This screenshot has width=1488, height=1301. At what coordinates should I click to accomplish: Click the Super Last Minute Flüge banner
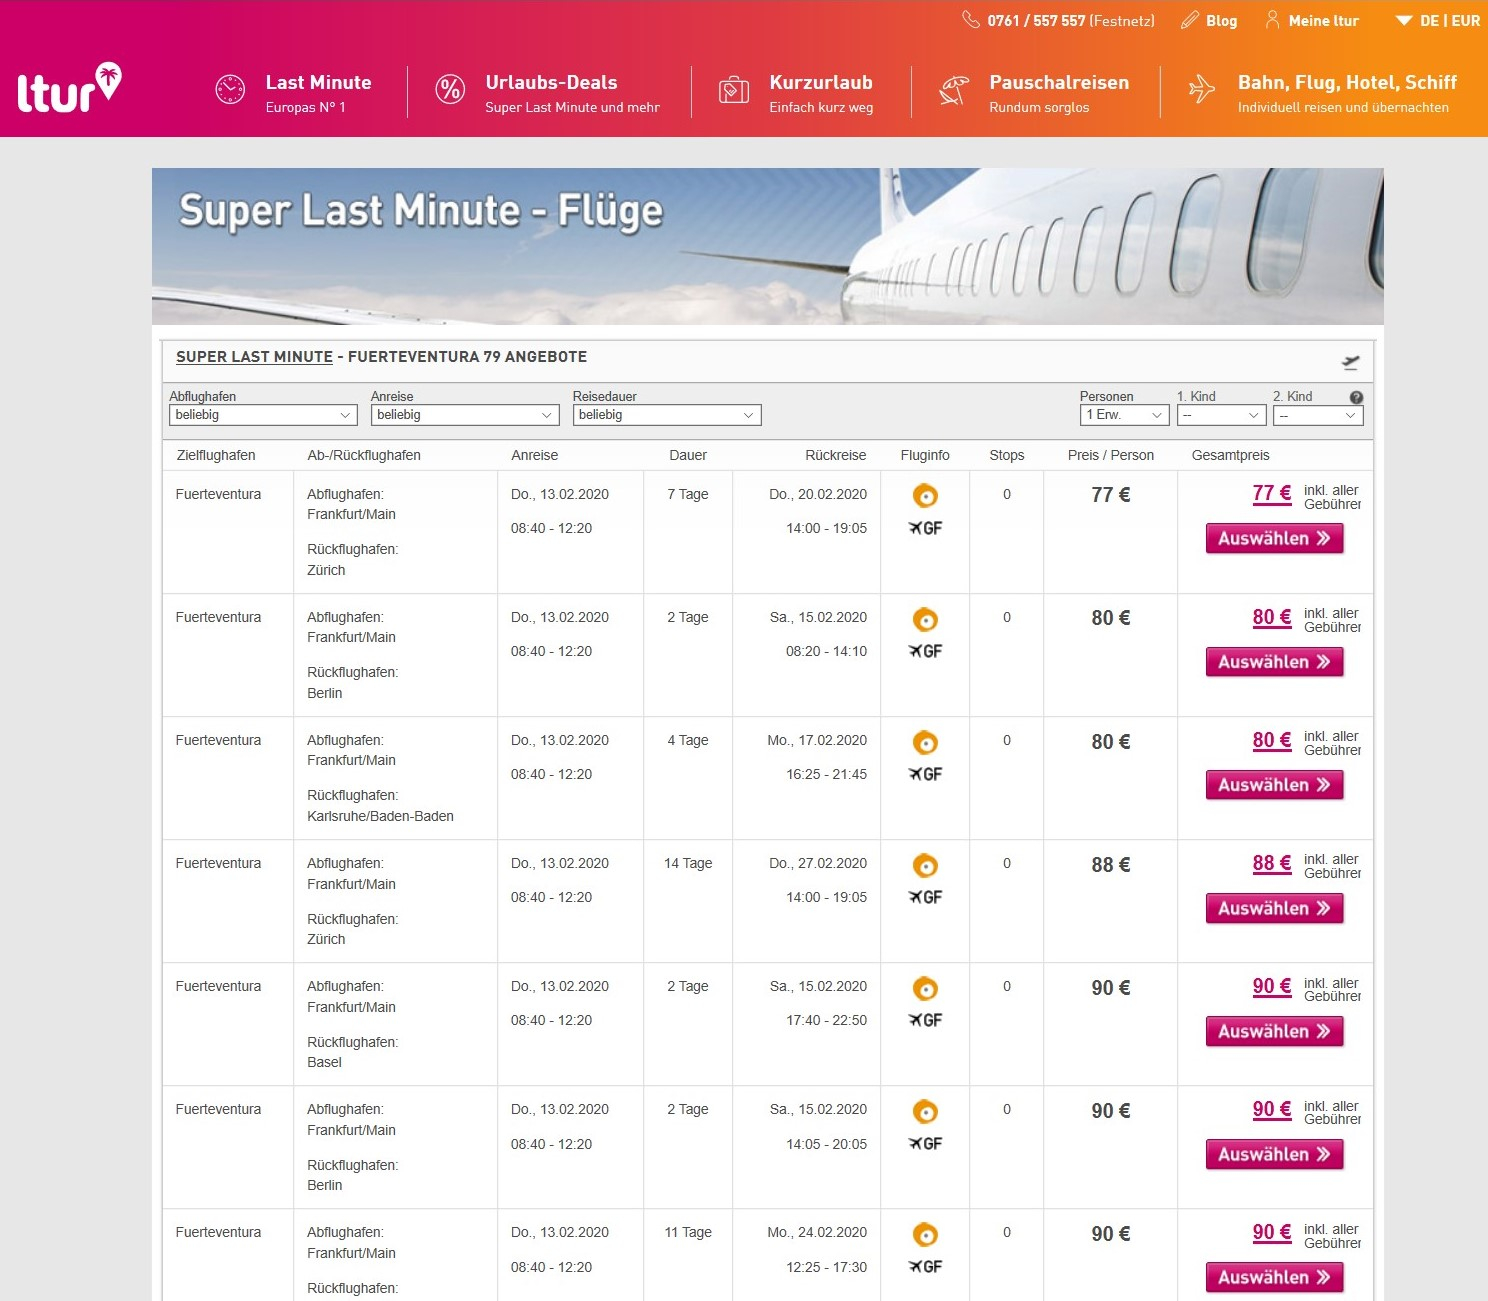(768, 246)
